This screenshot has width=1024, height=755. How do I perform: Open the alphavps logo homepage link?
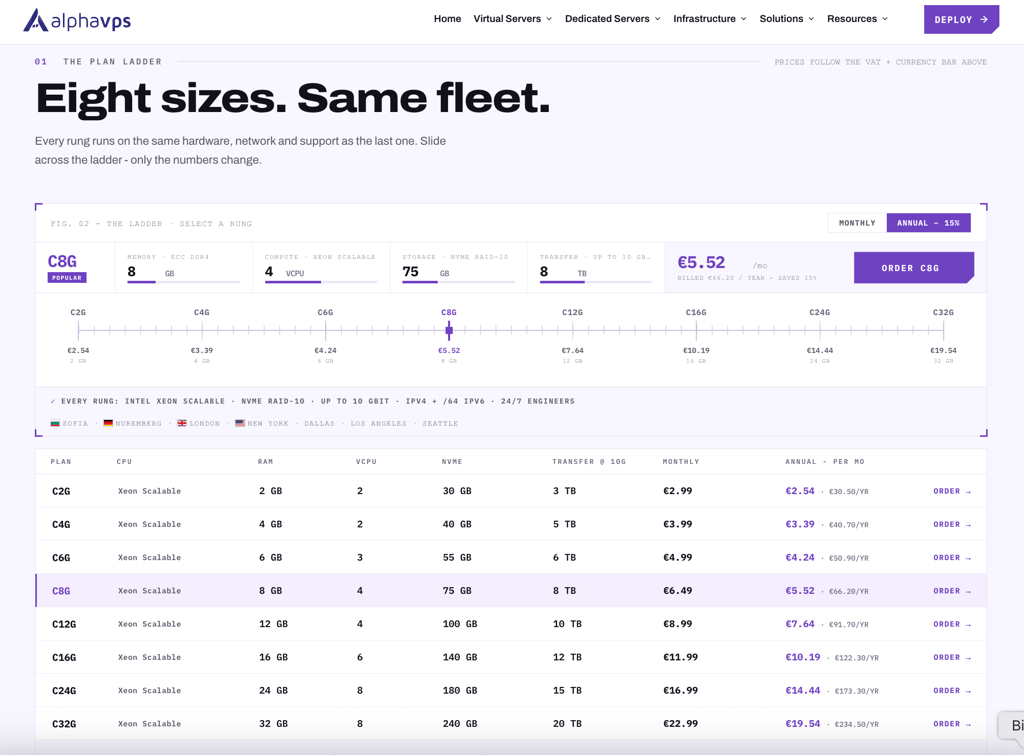click(77, 20)
